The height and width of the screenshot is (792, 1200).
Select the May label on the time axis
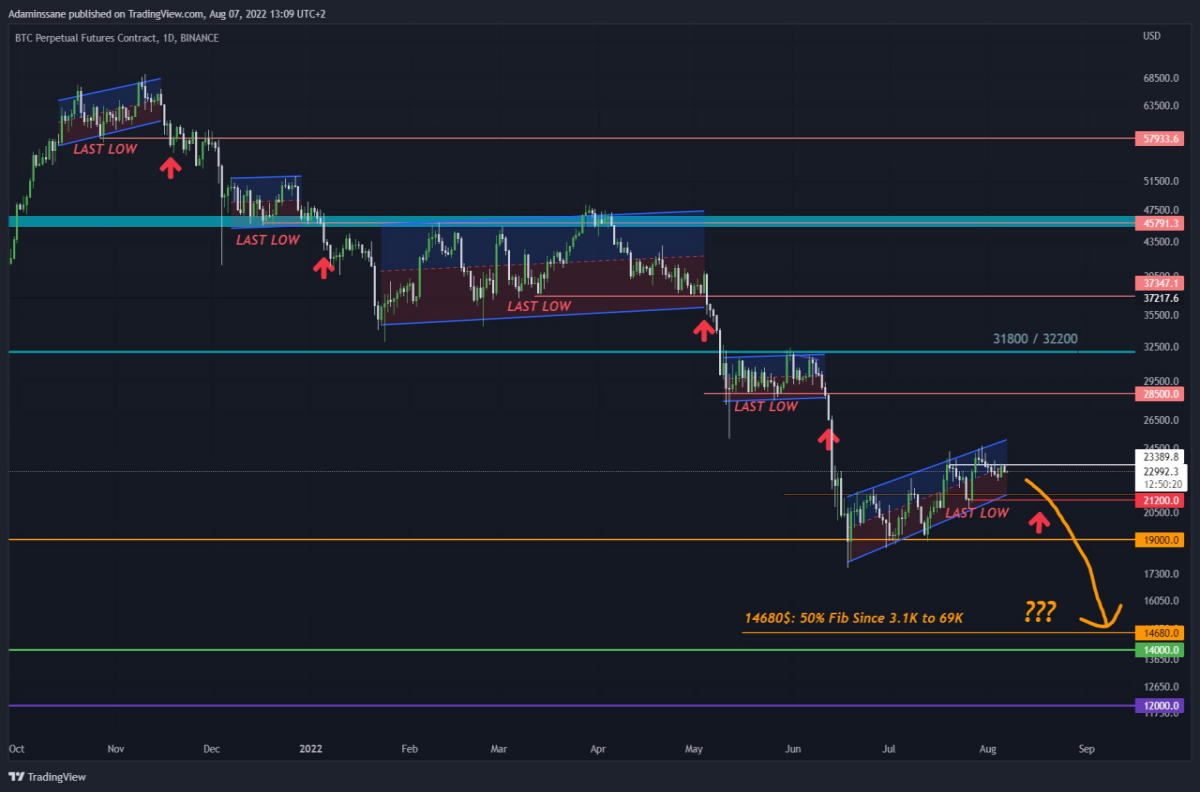click(696, 748)
